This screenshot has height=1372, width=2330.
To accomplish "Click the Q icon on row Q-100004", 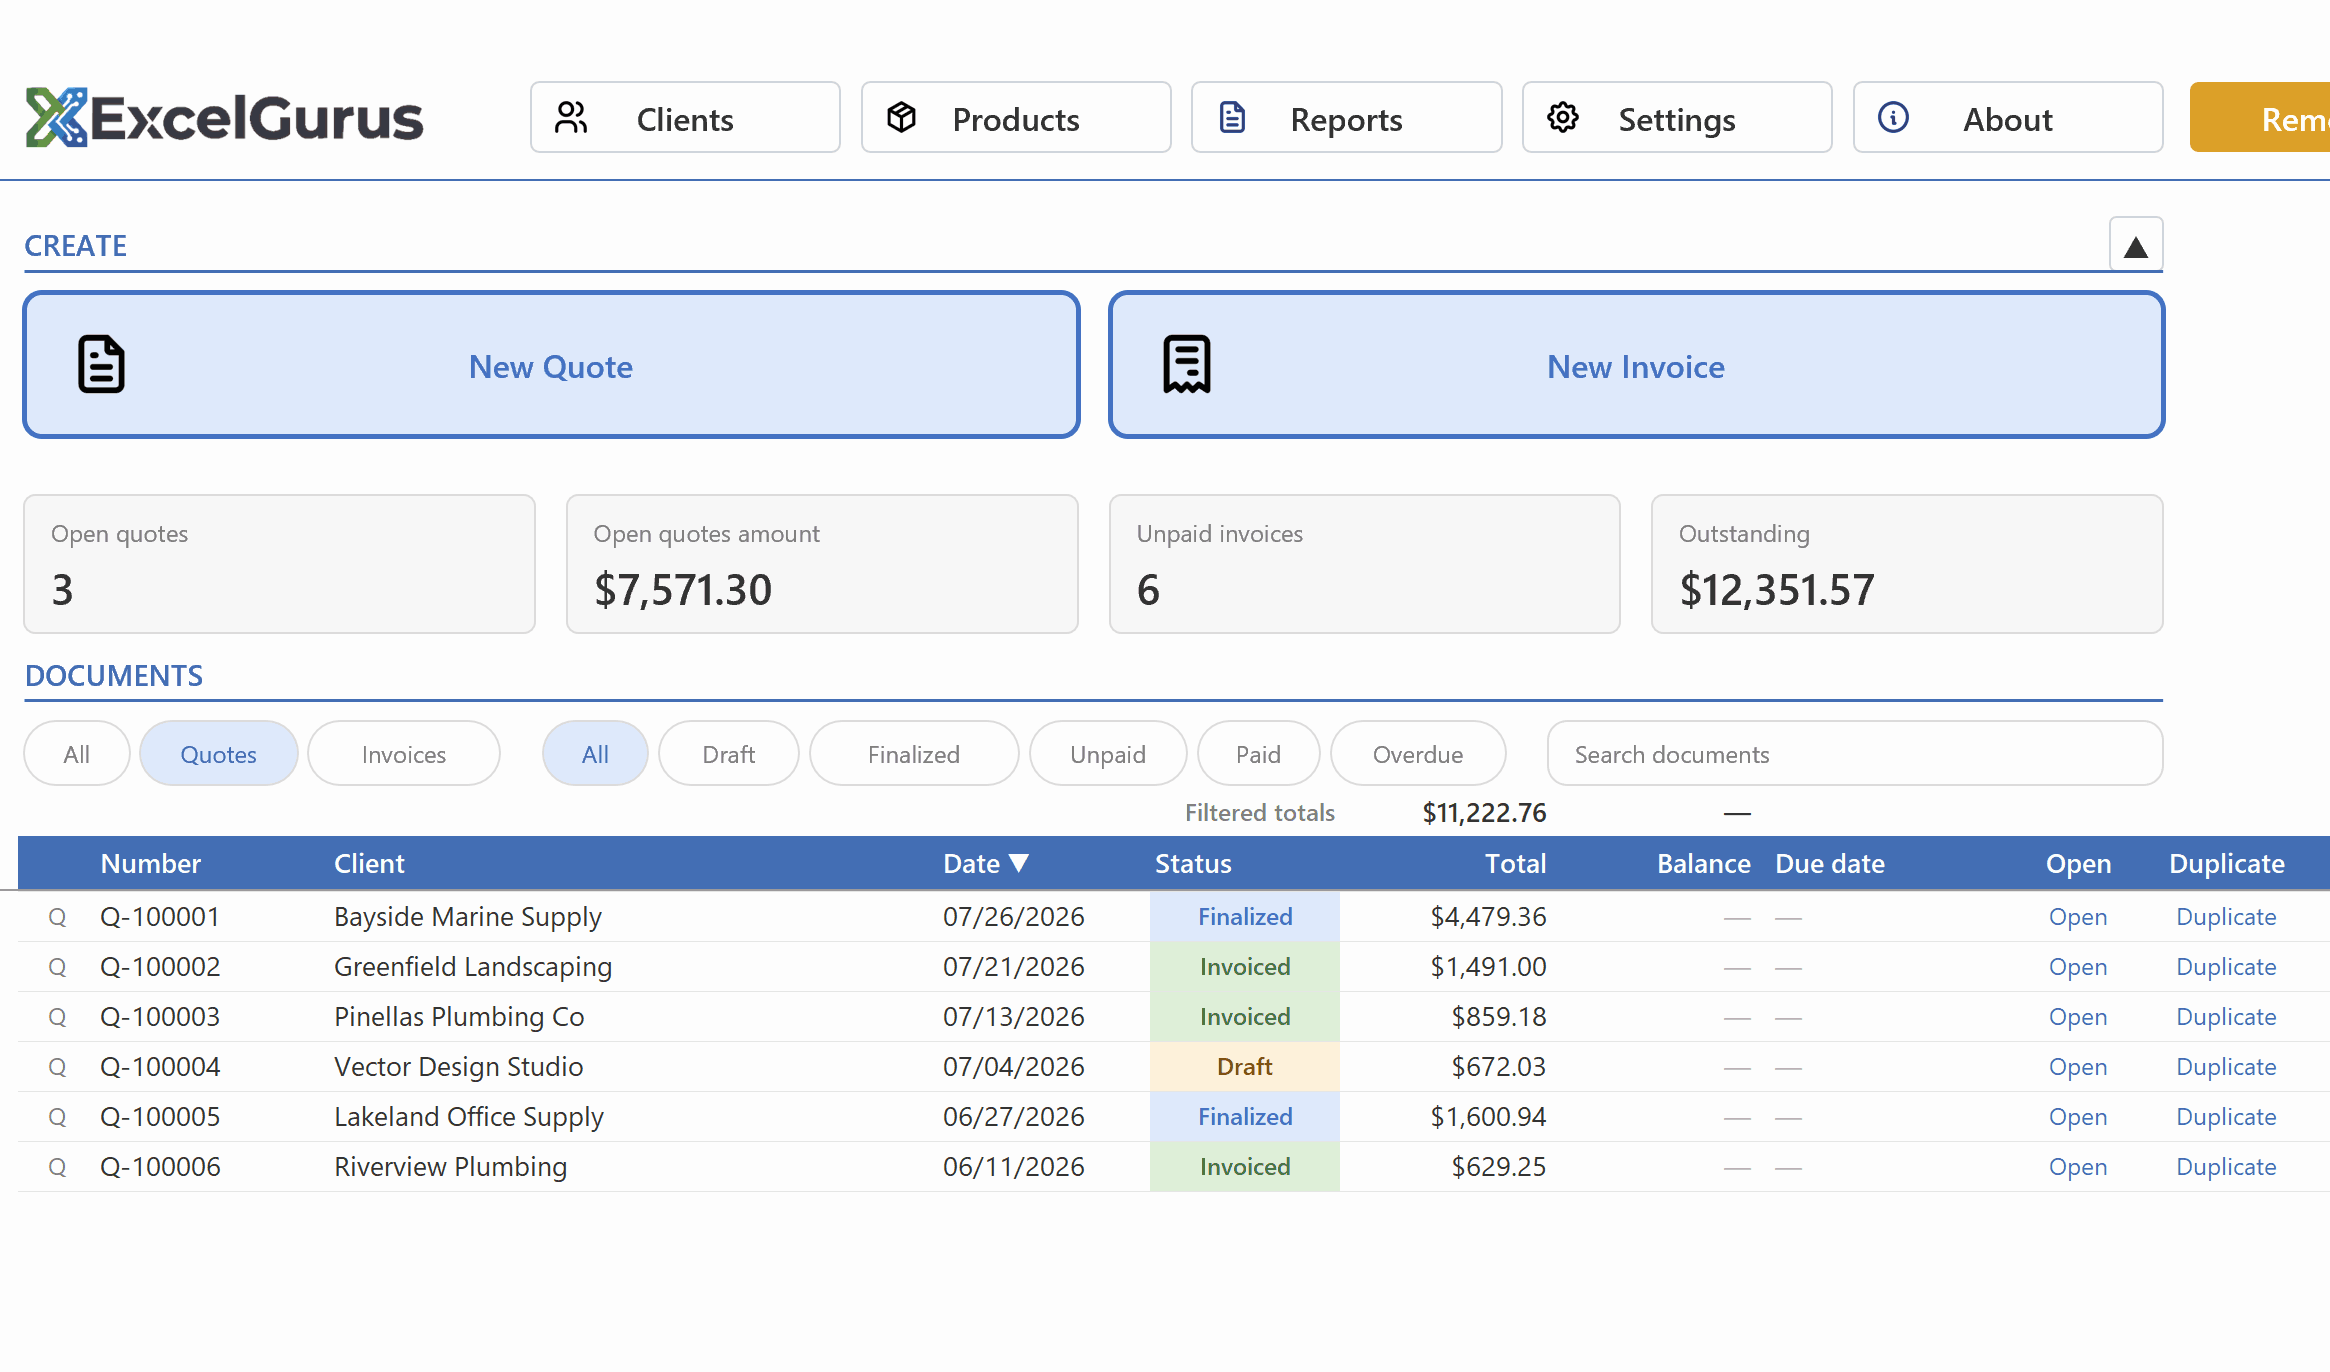I will [x=57, y=1067].
